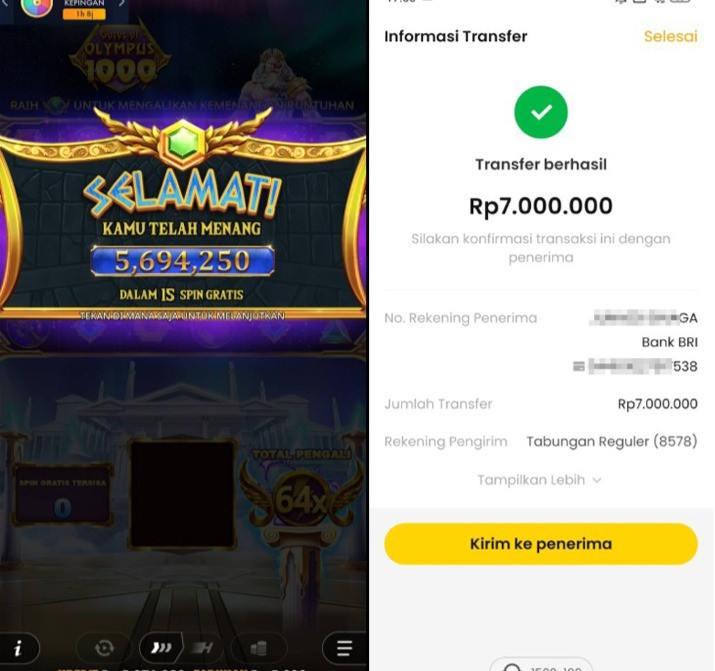Tap Selesai to finish

coord(670,36)
